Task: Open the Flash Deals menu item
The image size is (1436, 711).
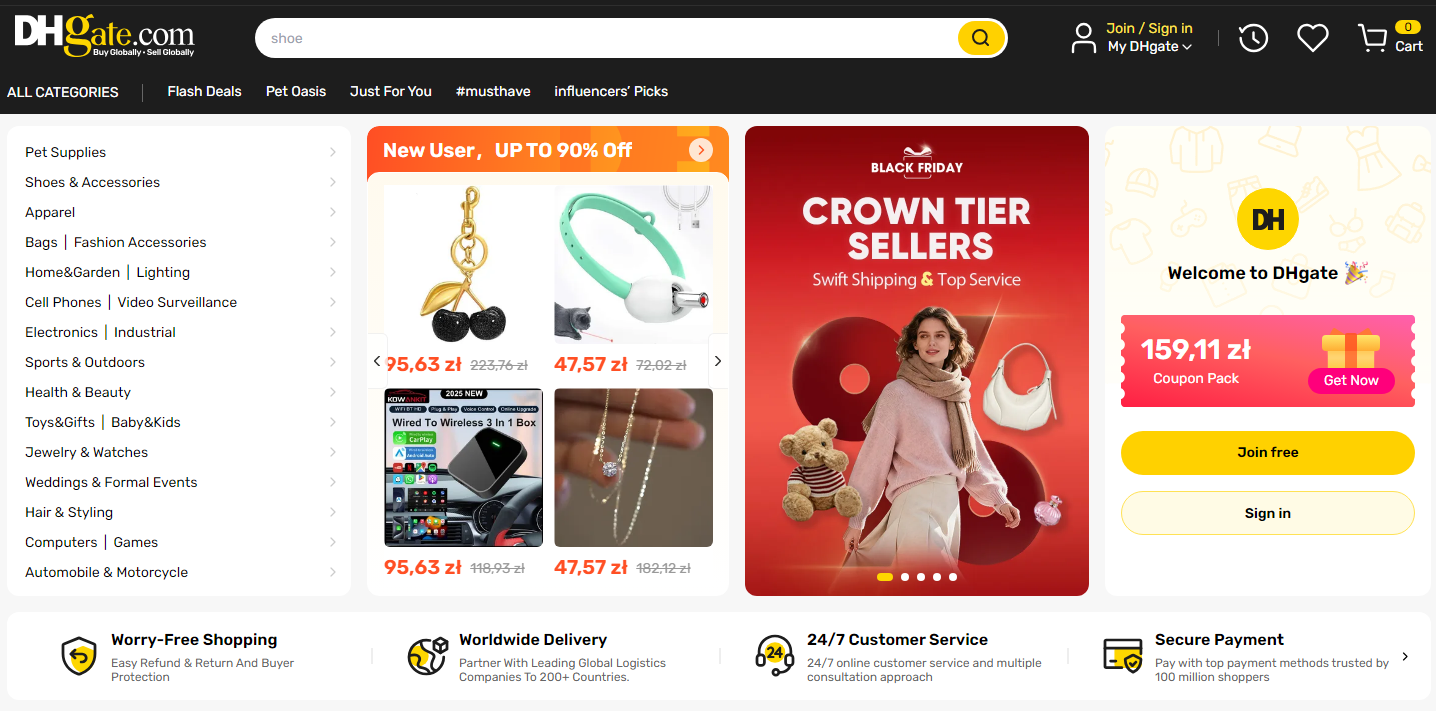Action: pyautogui.click(x=204, y=91)
